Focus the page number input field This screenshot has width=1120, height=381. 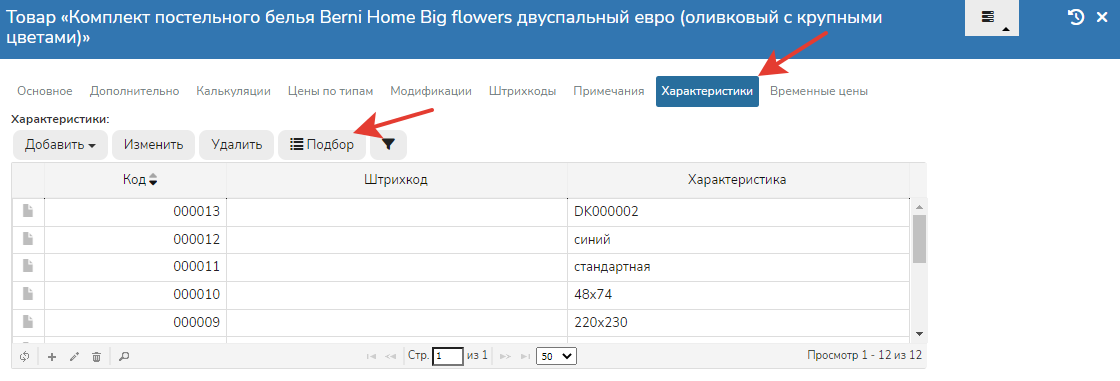point(448,355)
